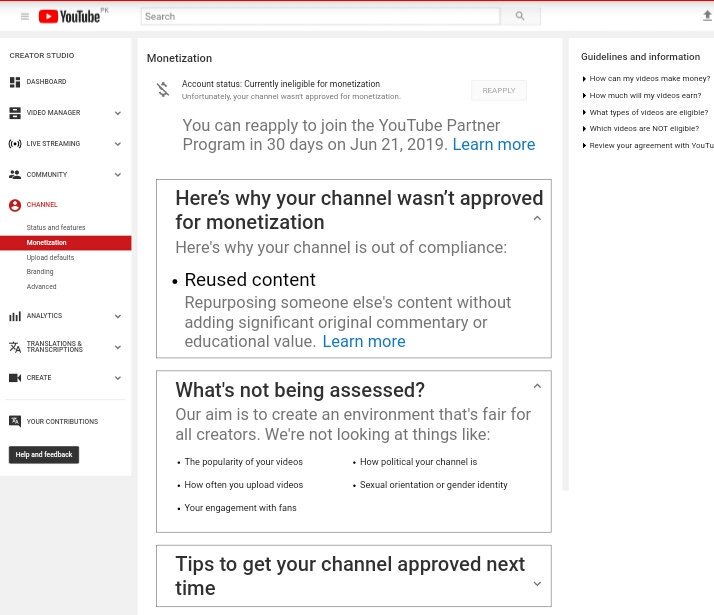Open 'How much will my videos earn?'
714x615 pixels.
pos(645,96)
